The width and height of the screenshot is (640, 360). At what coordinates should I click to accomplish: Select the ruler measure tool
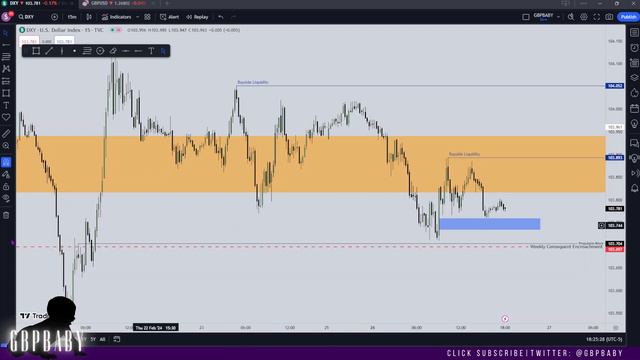coord(6,133)
